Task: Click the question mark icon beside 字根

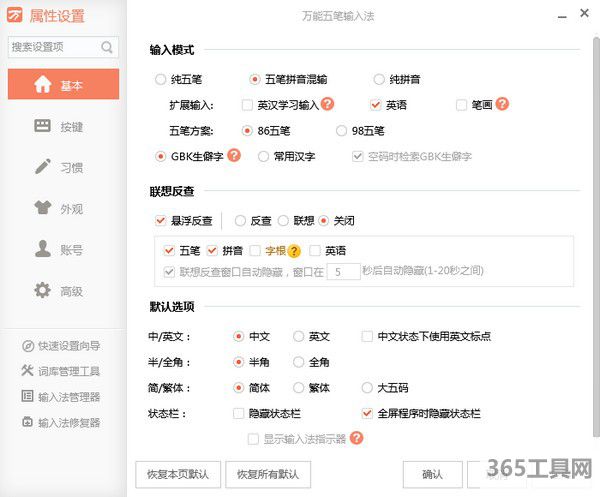Action: tap(294, 251)
